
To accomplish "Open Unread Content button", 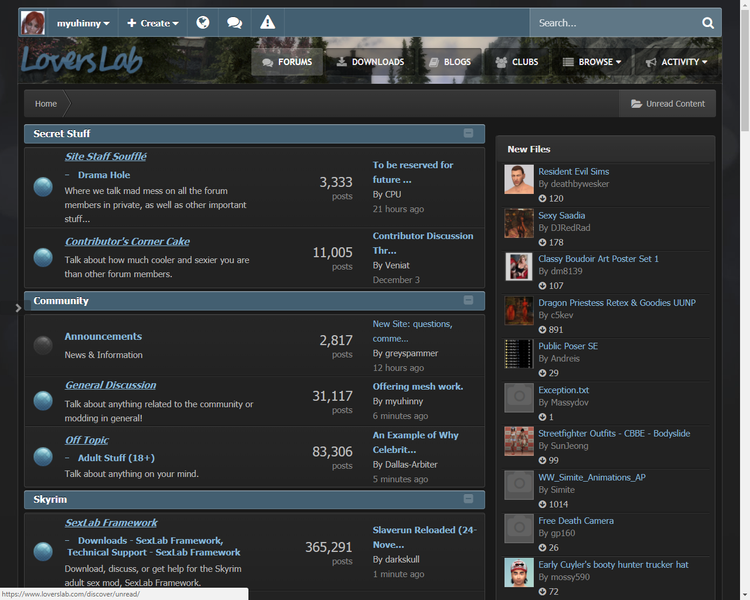I will (x=667, y=104).
